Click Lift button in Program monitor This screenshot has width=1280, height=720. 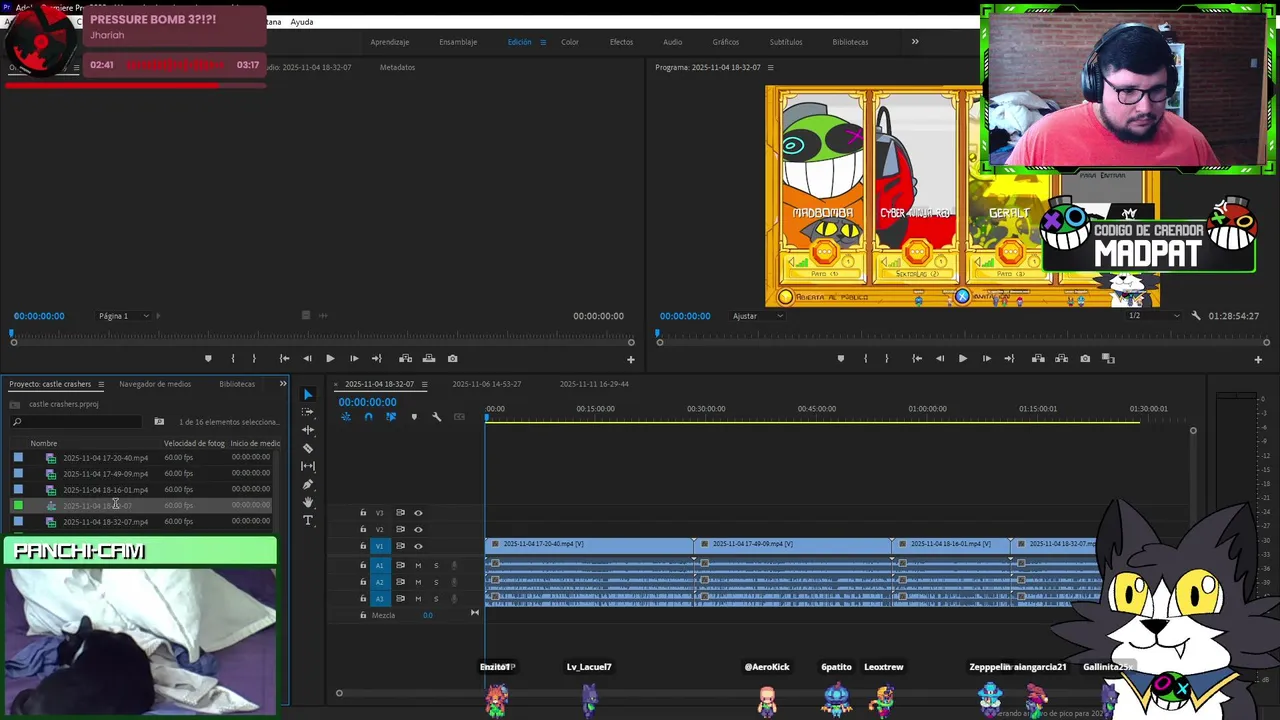point(1038,358)
